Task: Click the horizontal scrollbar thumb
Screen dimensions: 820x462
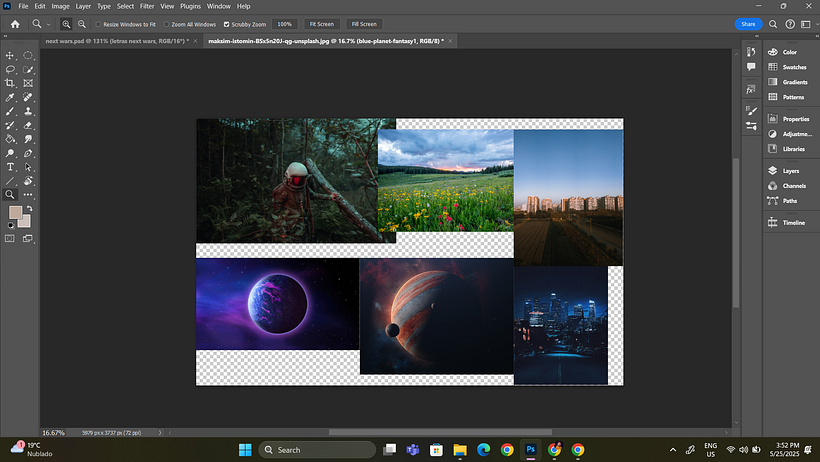Action: [440, 432]
